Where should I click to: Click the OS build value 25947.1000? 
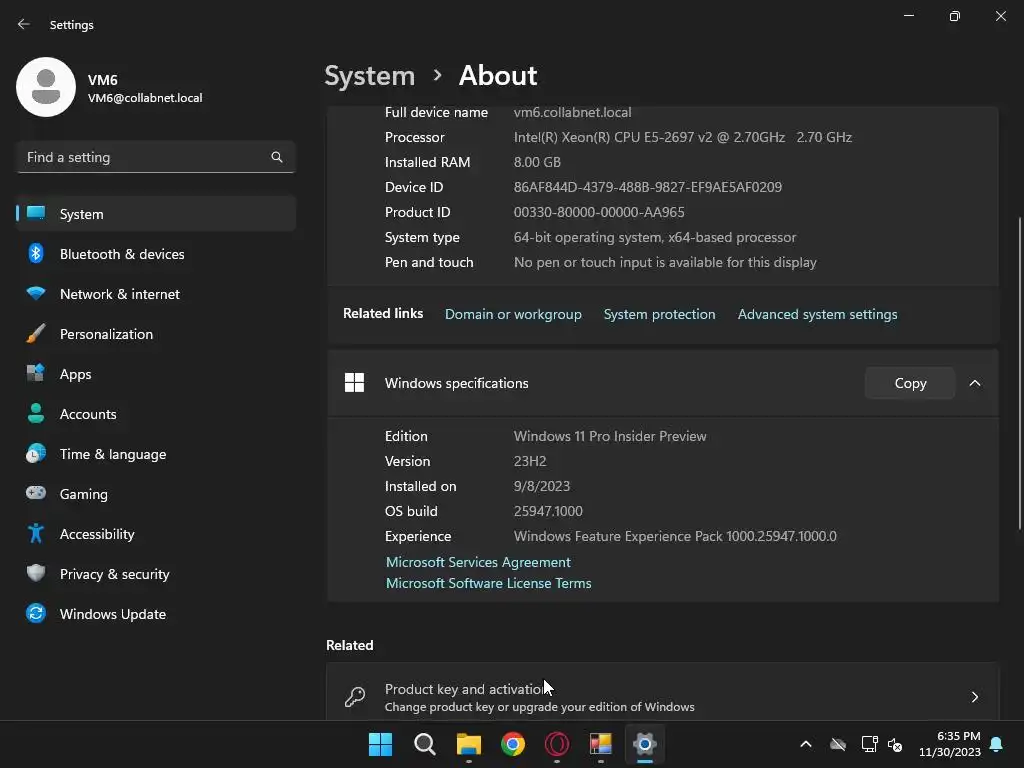[548, 511]
